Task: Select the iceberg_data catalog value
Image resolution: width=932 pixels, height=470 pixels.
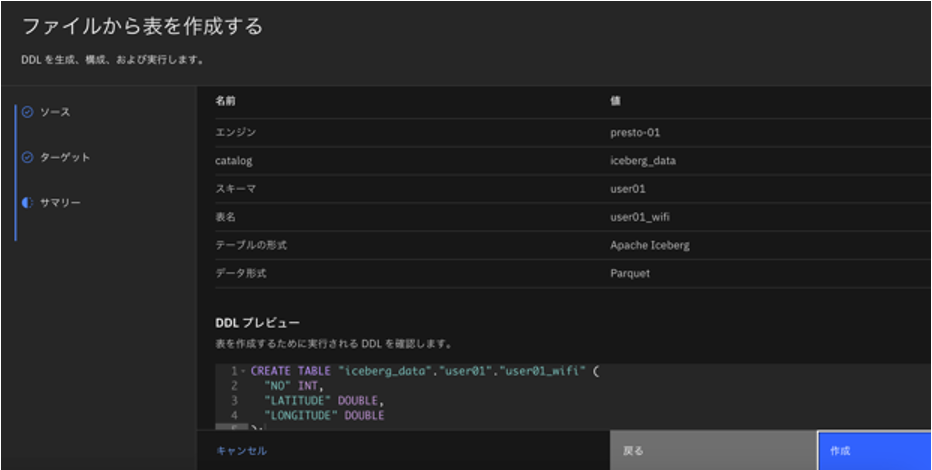Action: 643,160
